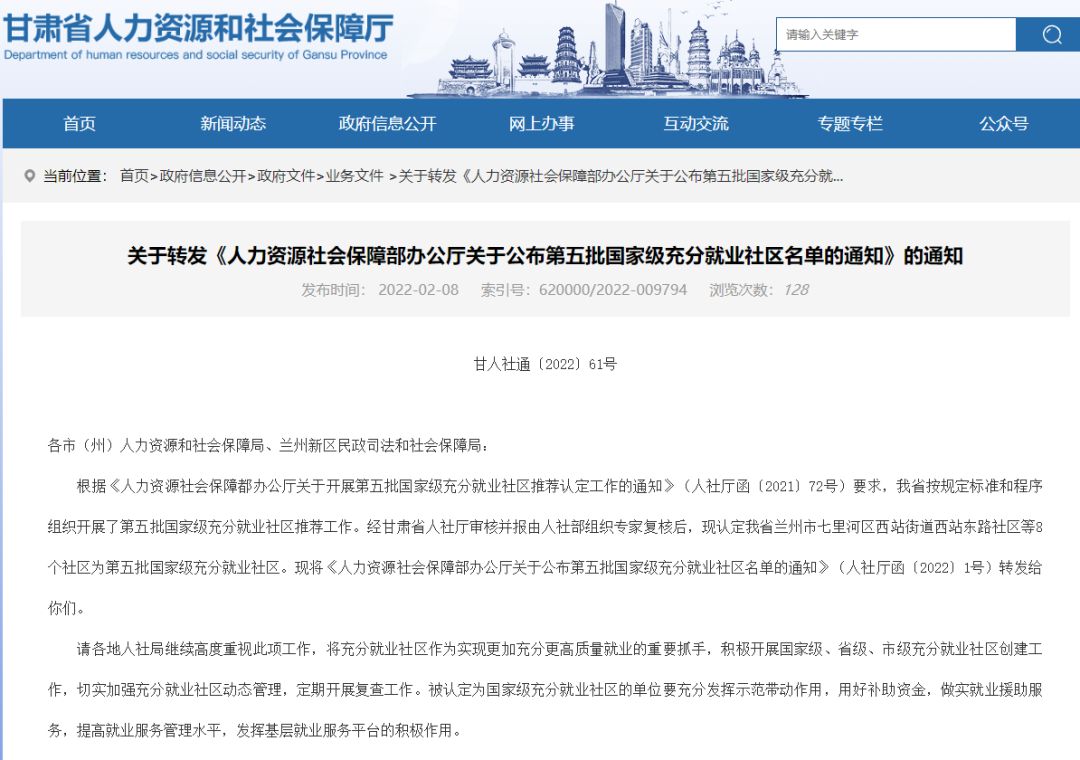Open the 首页 navigation menu
This screenshot has height=760, width=1080.
tap(79, 123)
